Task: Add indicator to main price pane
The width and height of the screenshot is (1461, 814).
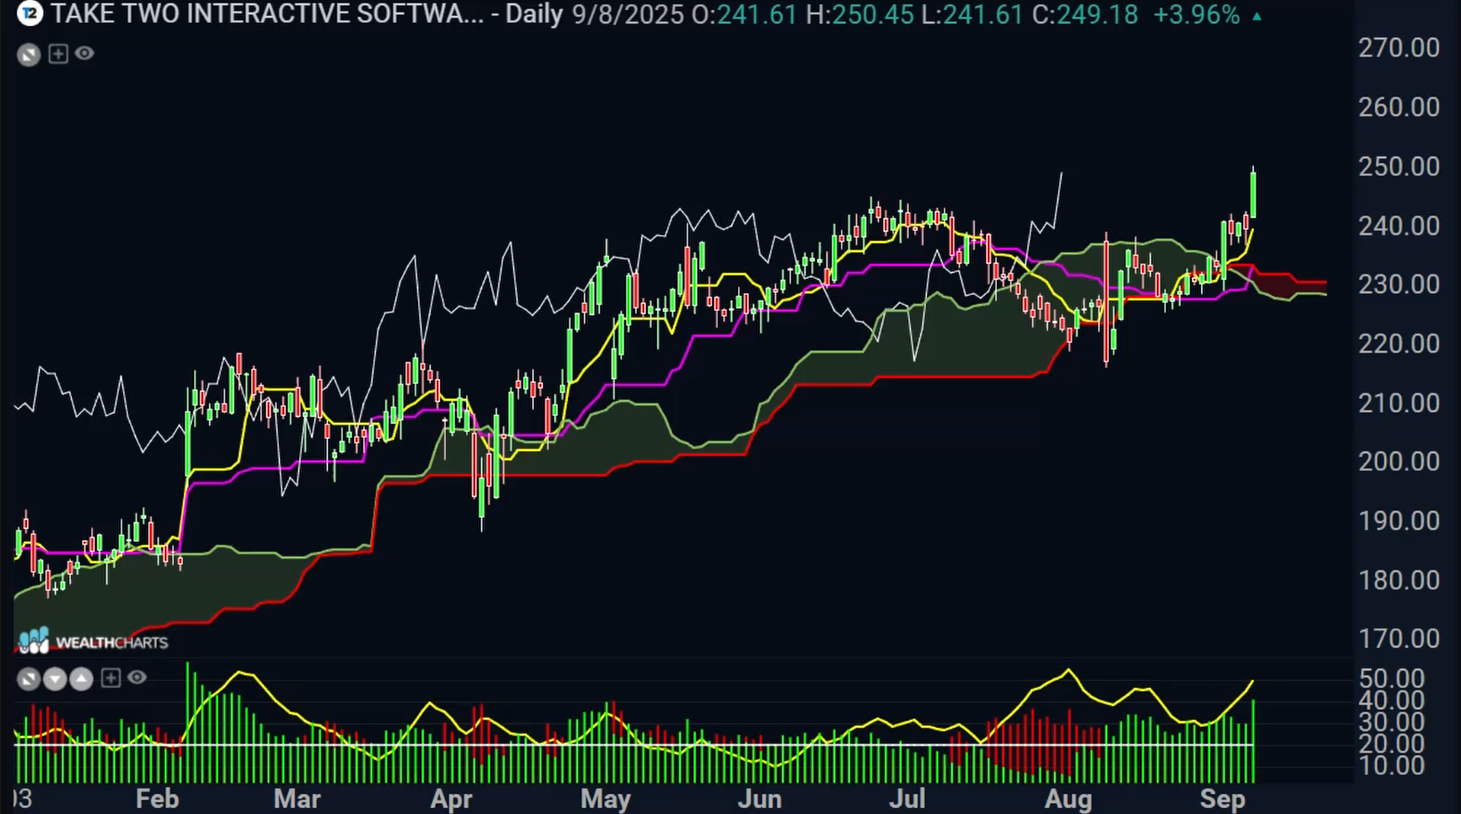Action: 58,54
